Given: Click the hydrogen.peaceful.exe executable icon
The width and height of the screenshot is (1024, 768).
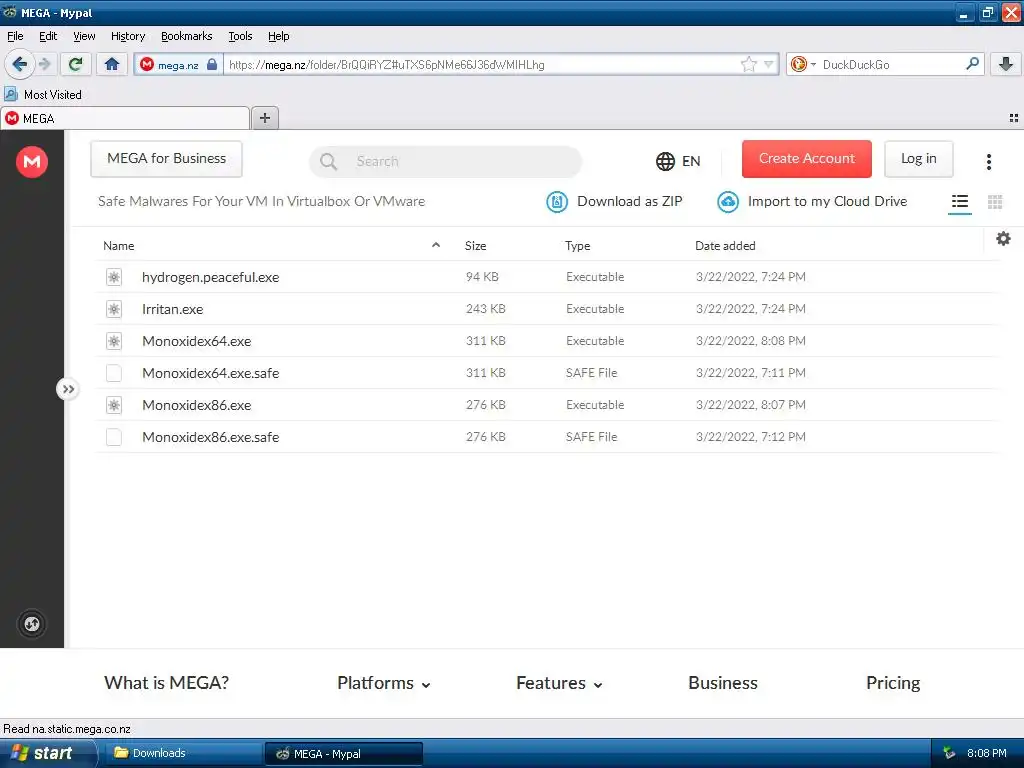Looking at the screenshot, I should (x=114, y=277).
